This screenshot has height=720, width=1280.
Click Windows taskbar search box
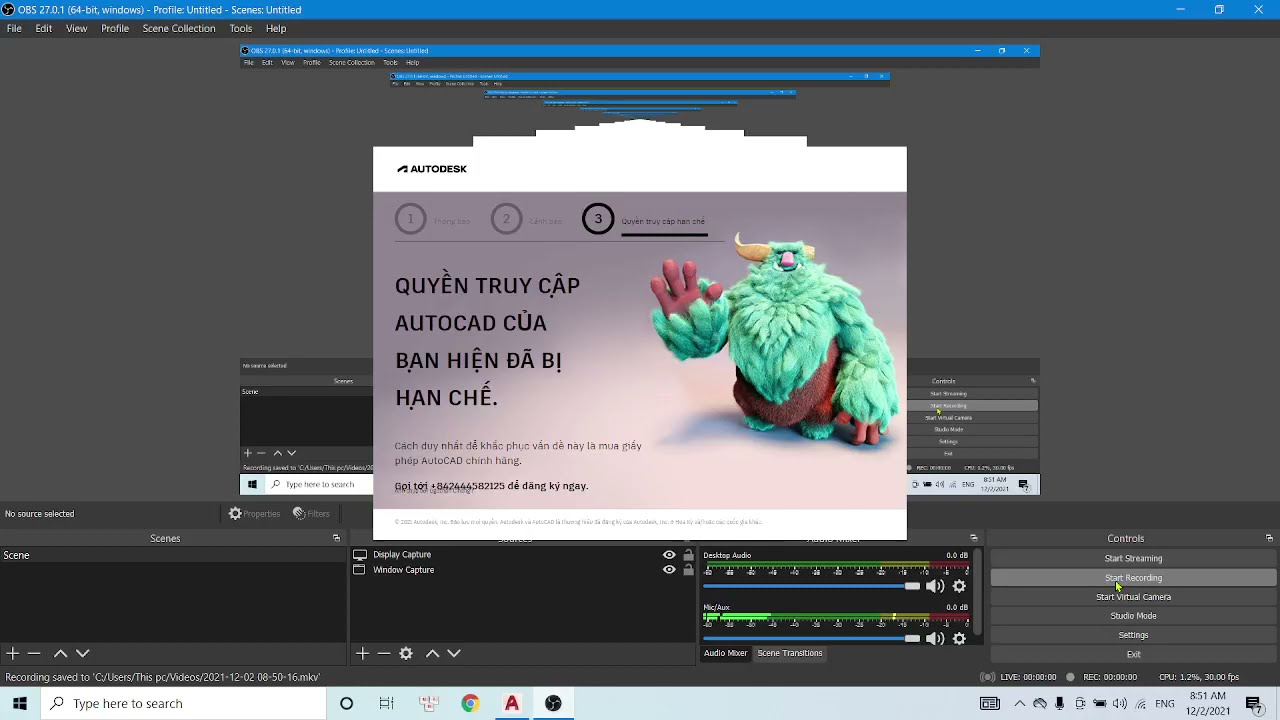(x=183, y=703)
